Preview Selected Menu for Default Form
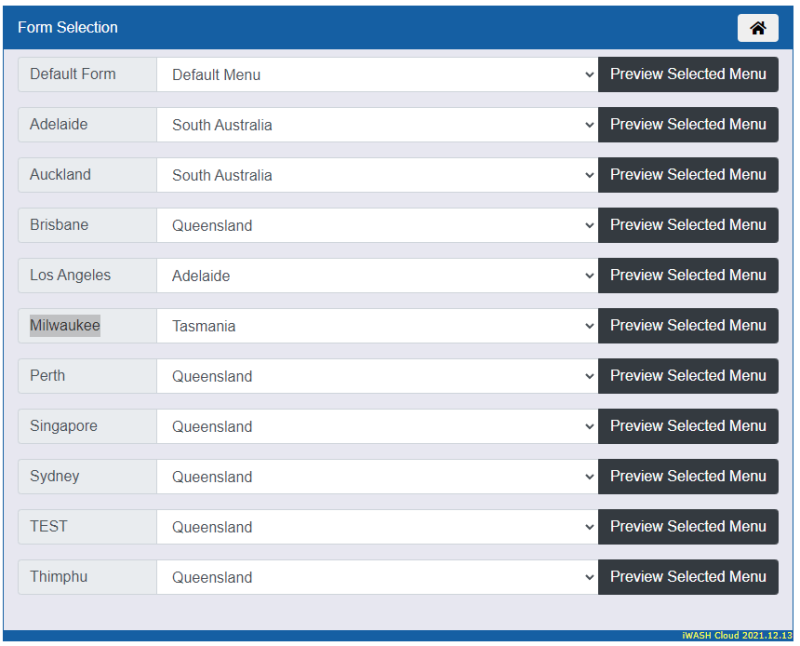Screen dimensions: 800x646 [688, 74]
